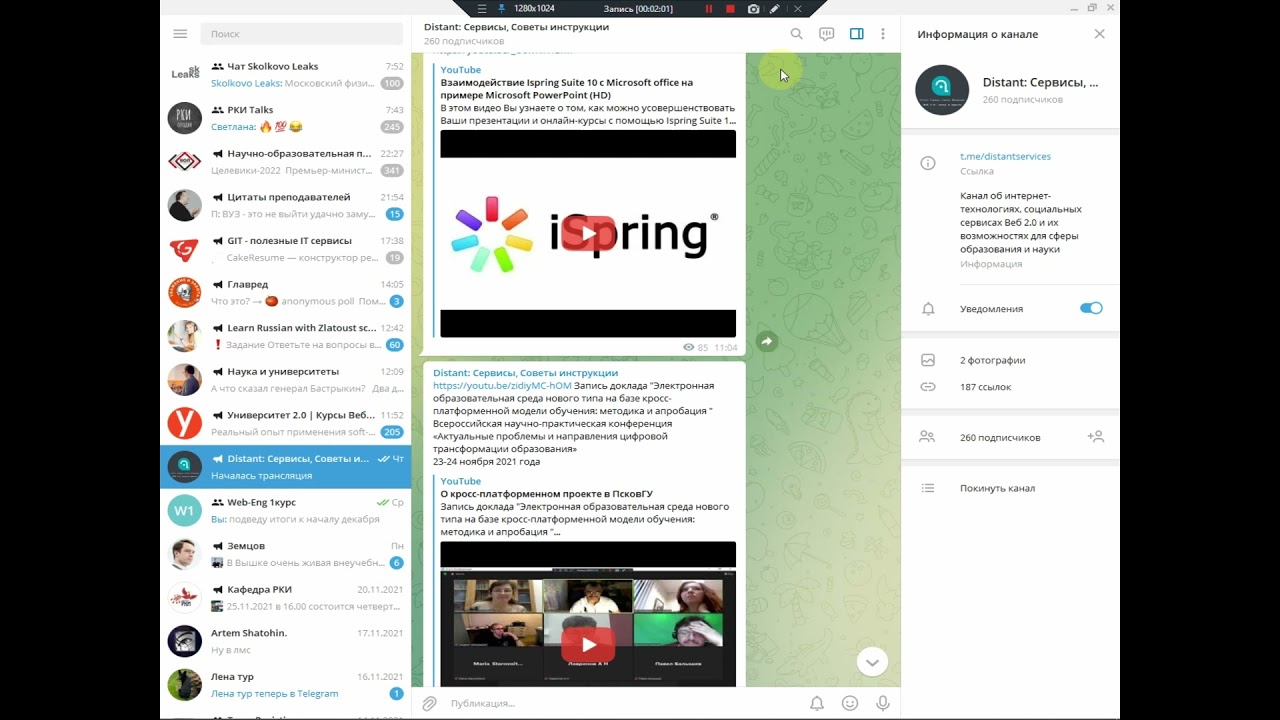Toggle channel notifications switch

tap(1091, 308)
